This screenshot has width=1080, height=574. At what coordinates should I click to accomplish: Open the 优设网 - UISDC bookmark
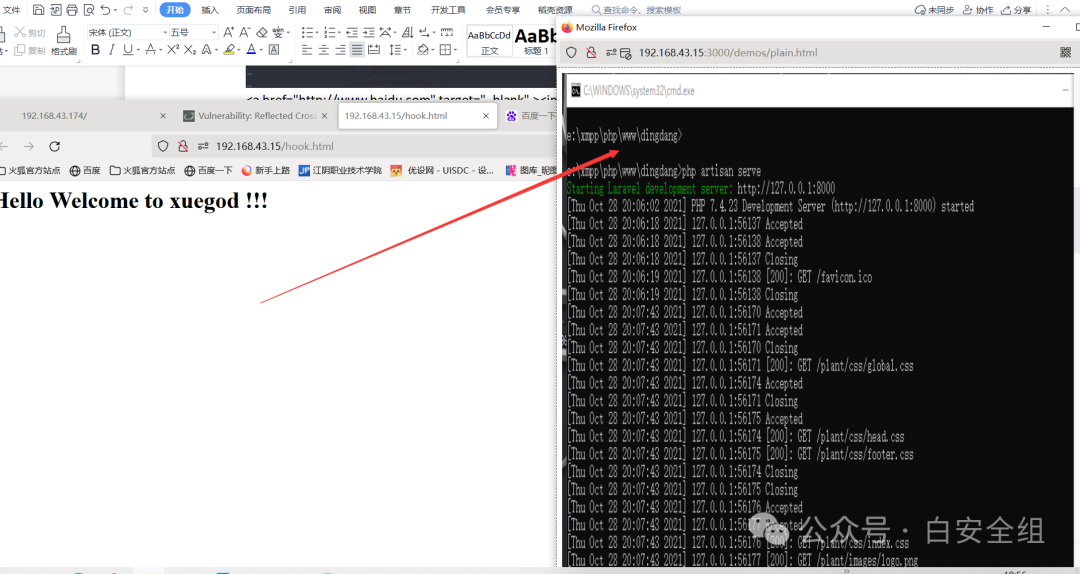tap(442, 170)
